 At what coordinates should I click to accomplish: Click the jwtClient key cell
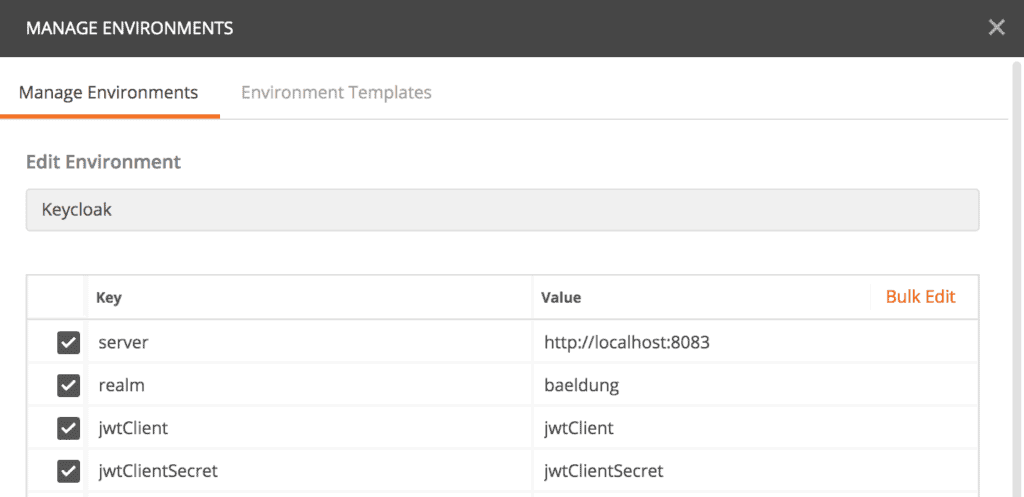point(310,428)
